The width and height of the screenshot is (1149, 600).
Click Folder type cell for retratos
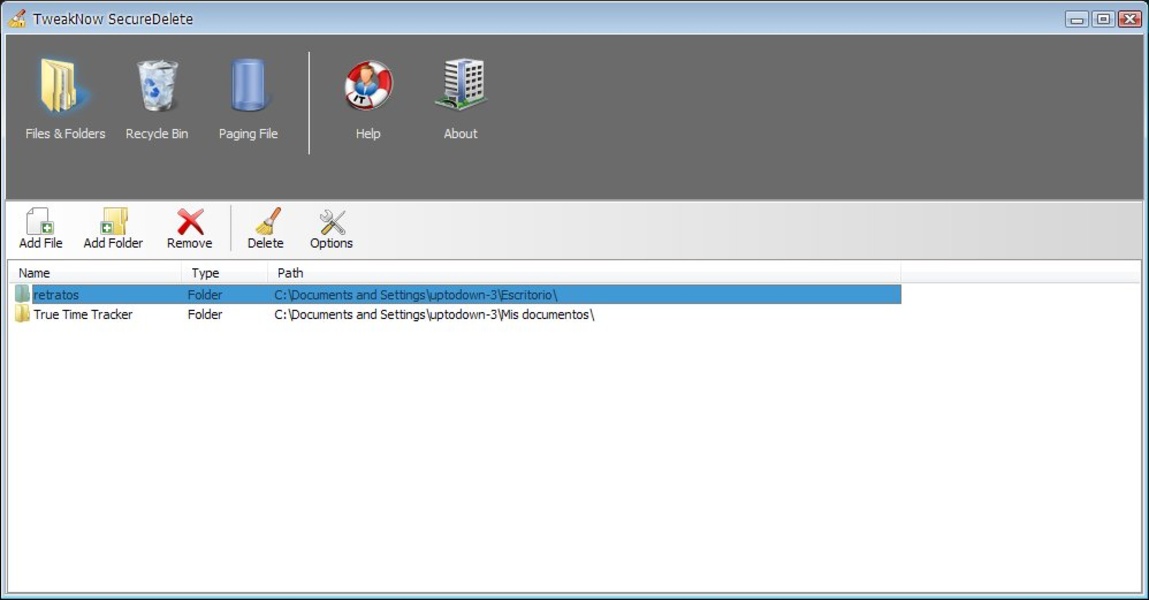[x=204, y=295]
